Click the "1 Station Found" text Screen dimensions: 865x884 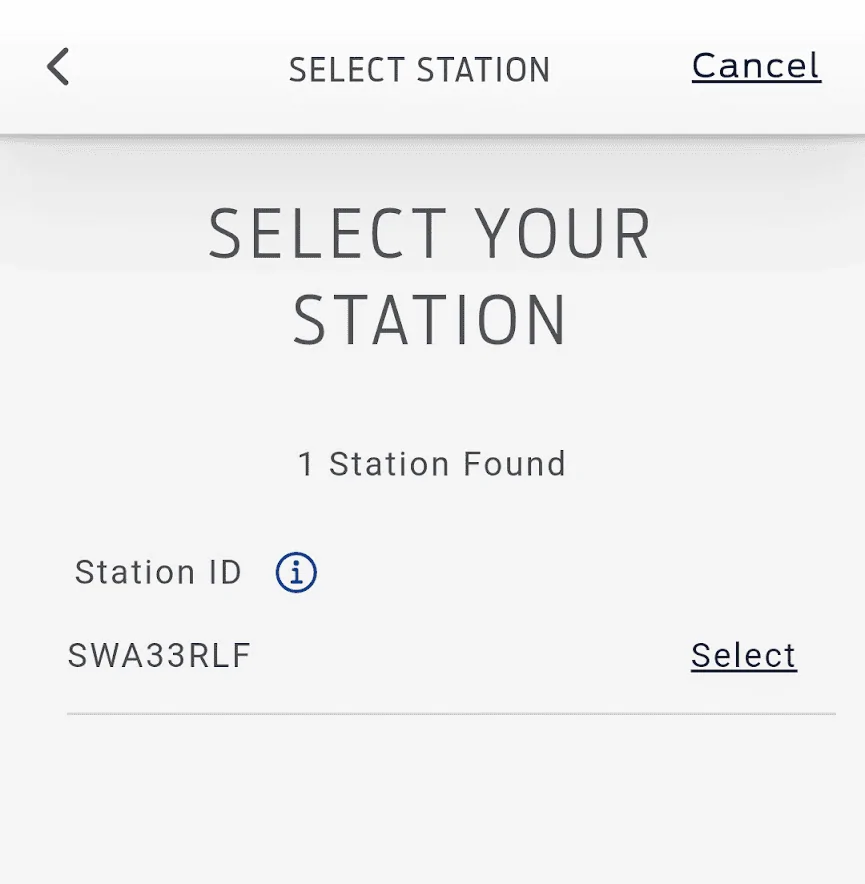coord(431,464)
